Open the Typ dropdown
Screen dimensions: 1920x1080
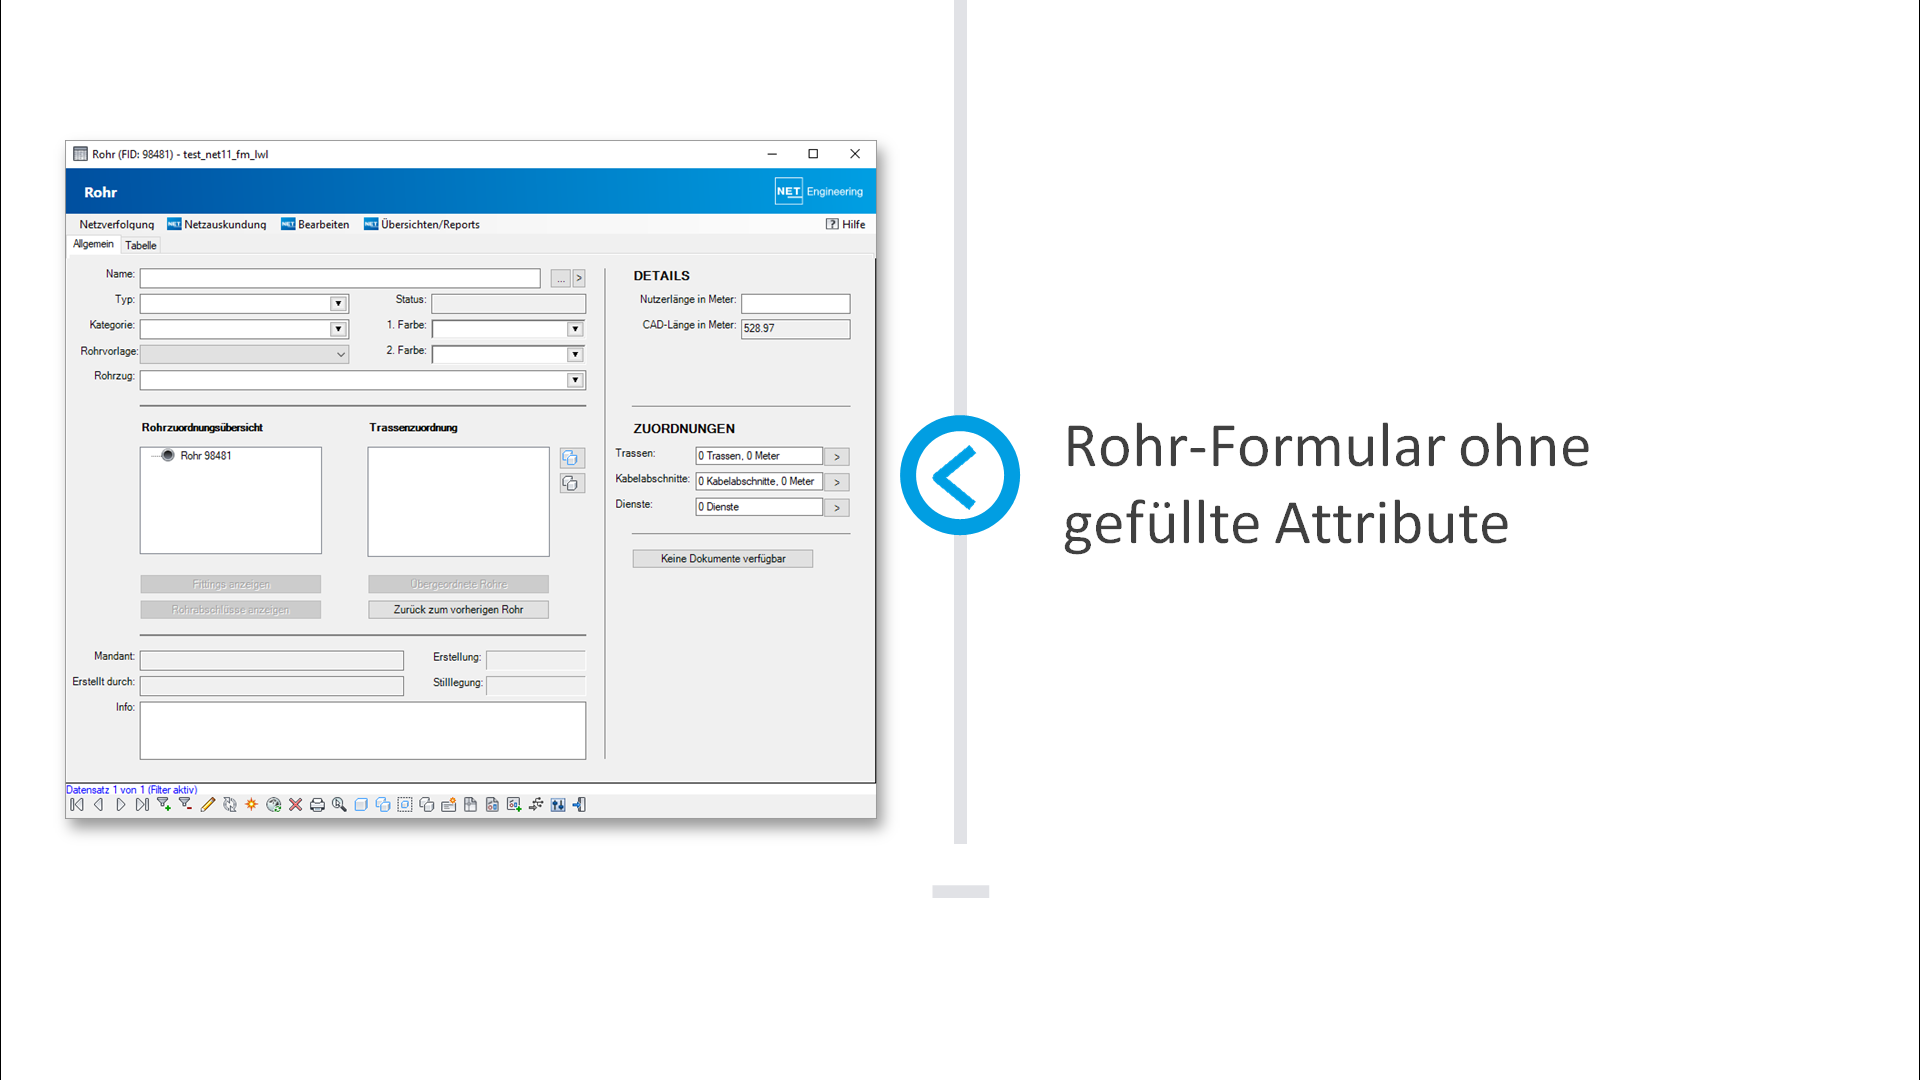coord(338,304)
